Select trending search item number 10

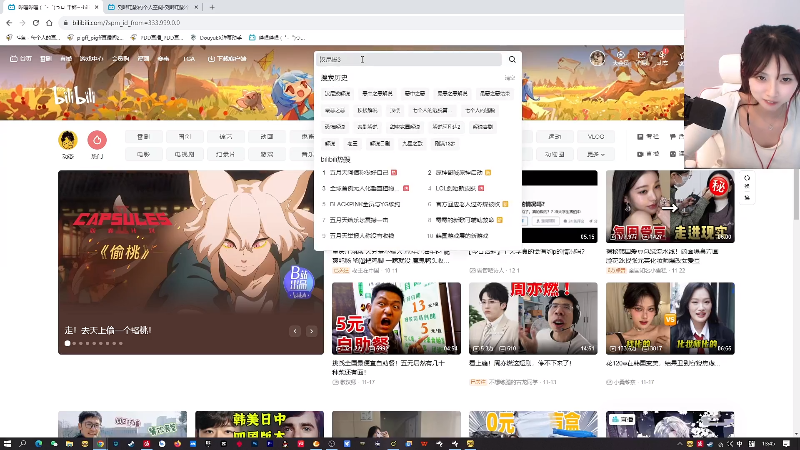click(458, 236)
